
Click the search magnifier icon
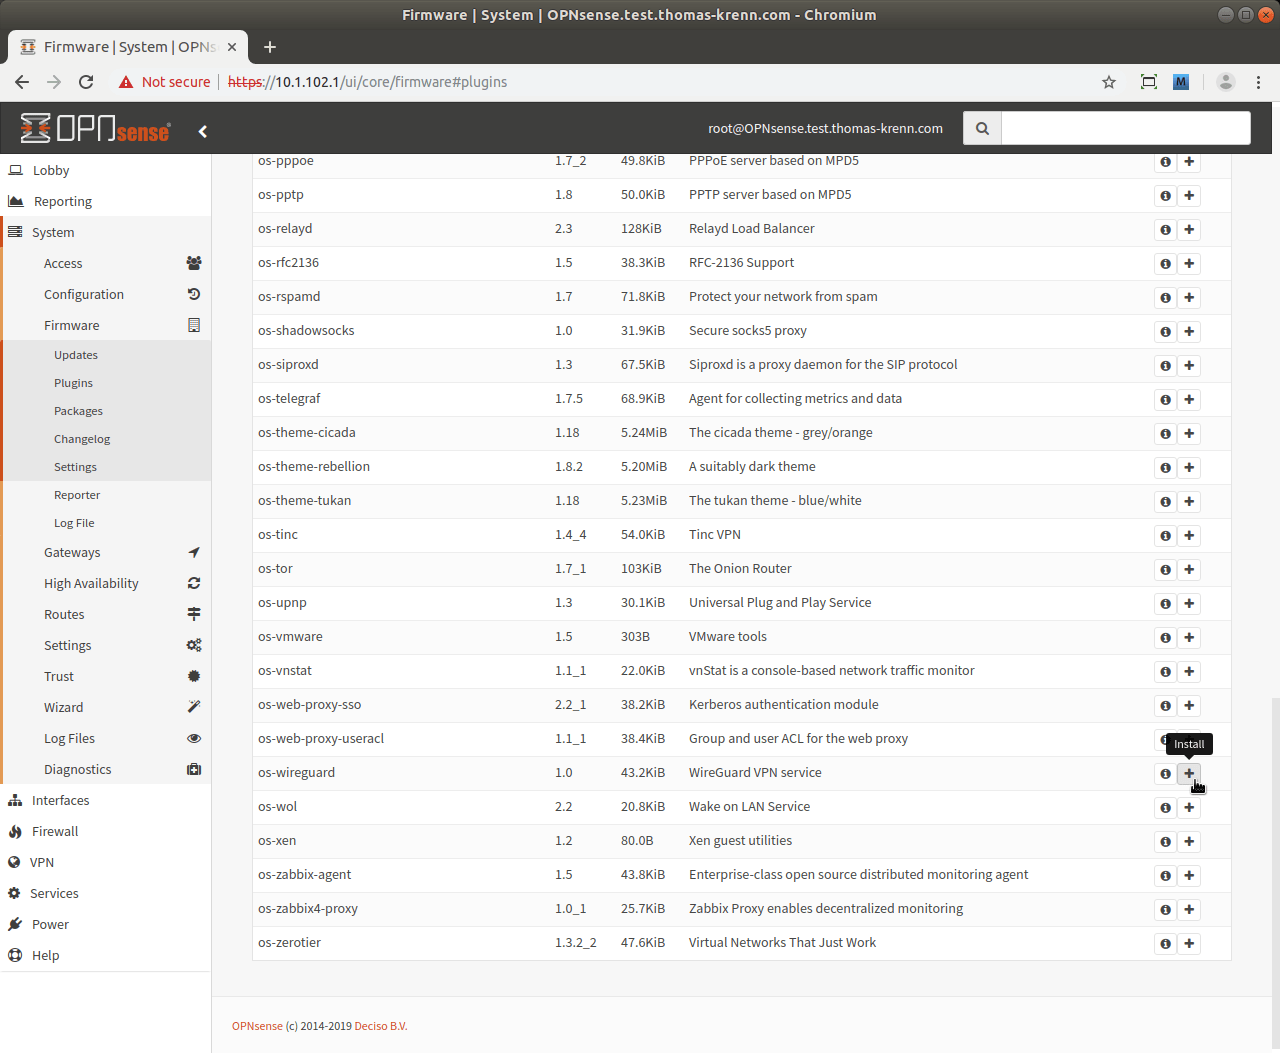(x=982, y=128)
